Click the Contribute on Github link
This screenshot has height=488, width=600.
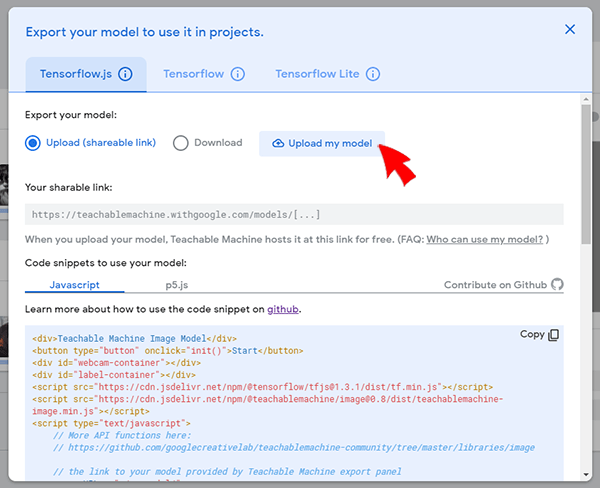pos(495,285)
